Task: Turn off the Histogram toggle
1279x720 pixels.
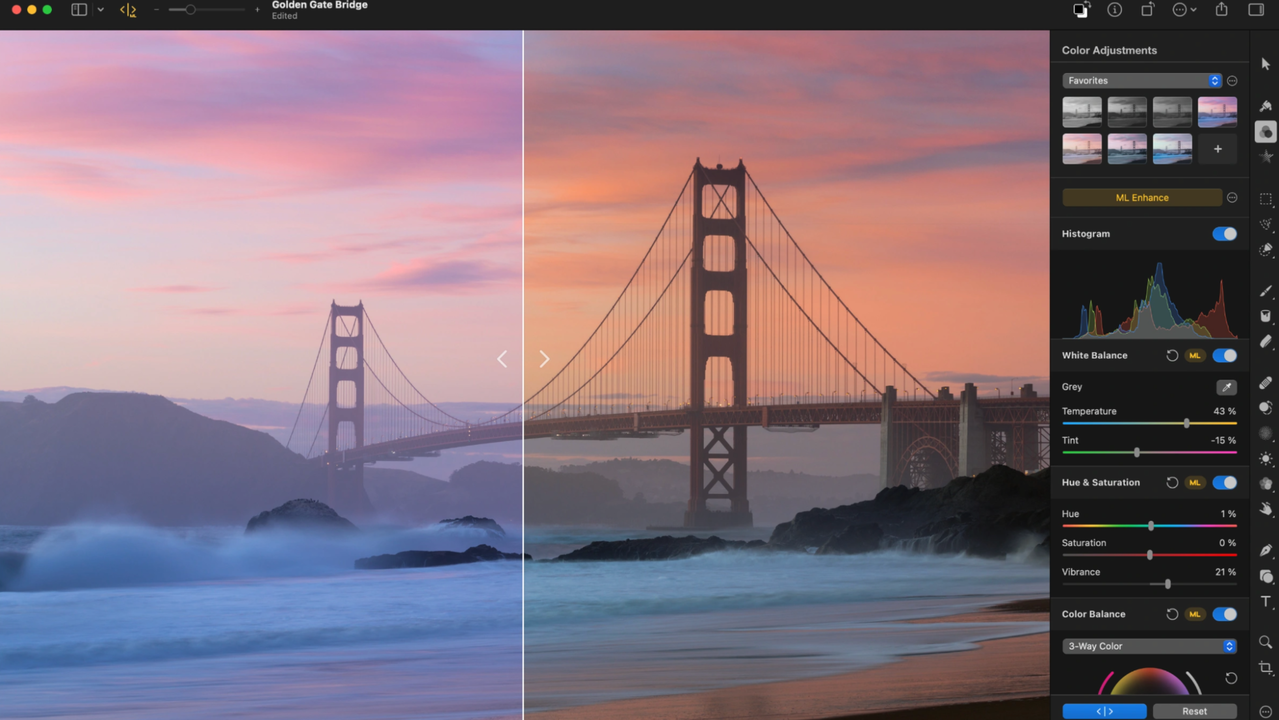Action: point(1224,234)
